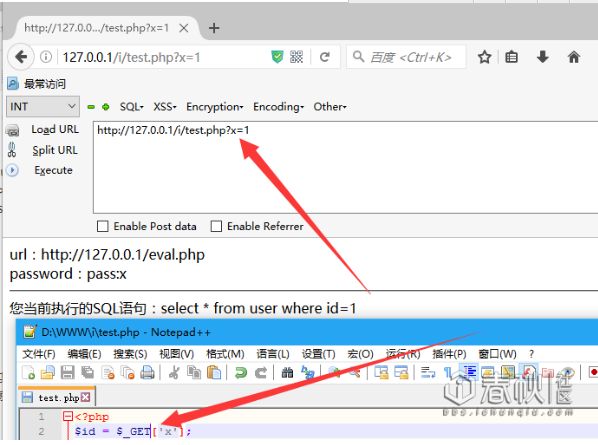Click the browser address bar URL
598x445 pixels.
[131, 57]
